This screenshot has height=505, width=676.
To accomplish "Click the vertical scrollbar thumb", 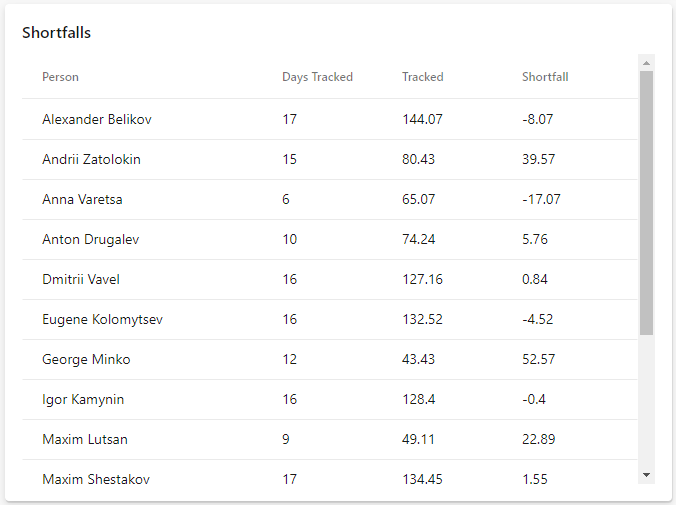I will pyautogui.click(x=646, y=203).
